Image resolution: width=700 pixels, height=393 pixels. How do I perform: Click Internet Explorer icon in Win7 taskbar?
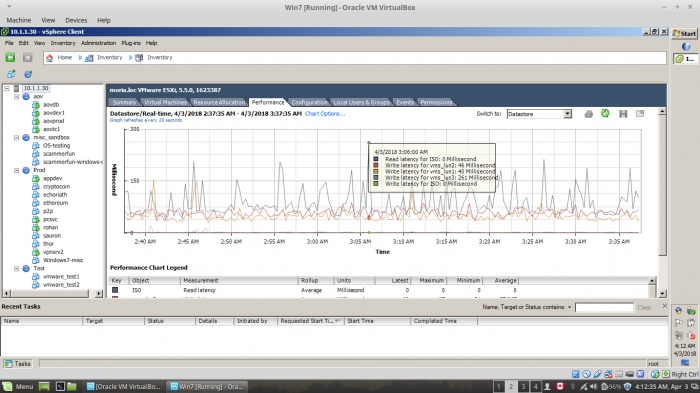point(686,46)
